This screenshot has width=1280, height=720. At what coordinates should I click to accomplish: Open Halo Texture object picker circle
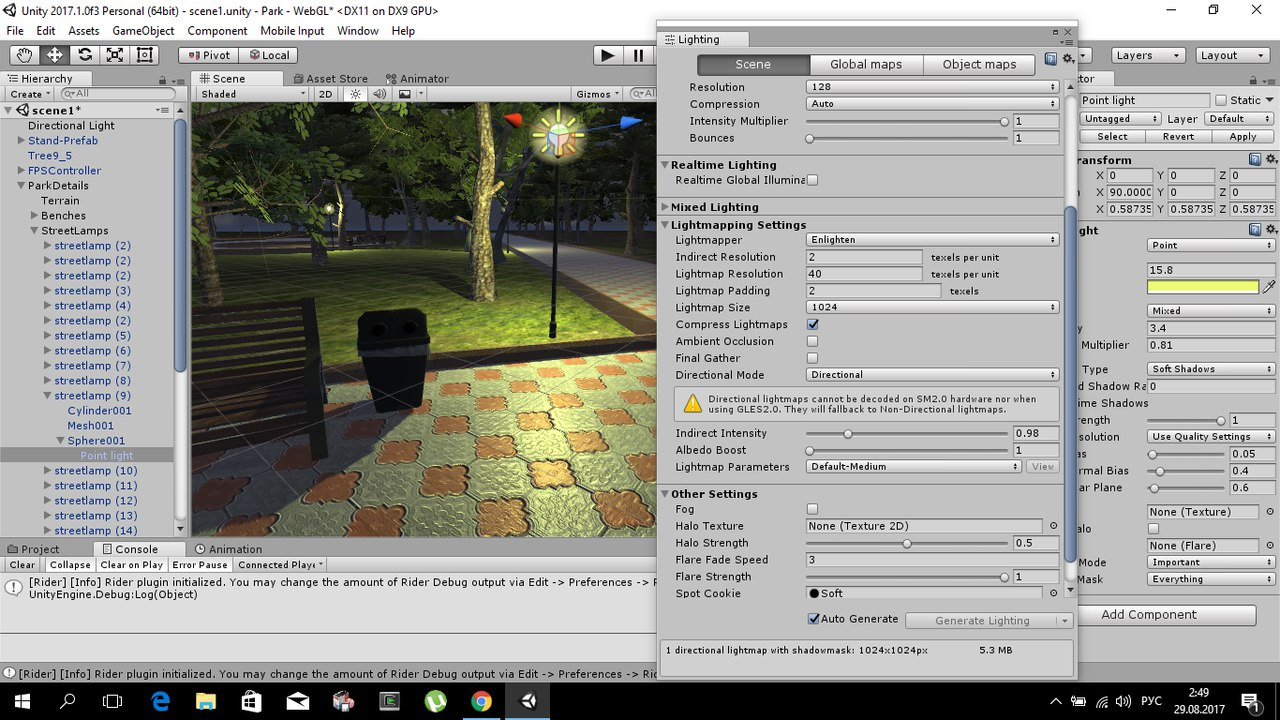[1053, 526]
